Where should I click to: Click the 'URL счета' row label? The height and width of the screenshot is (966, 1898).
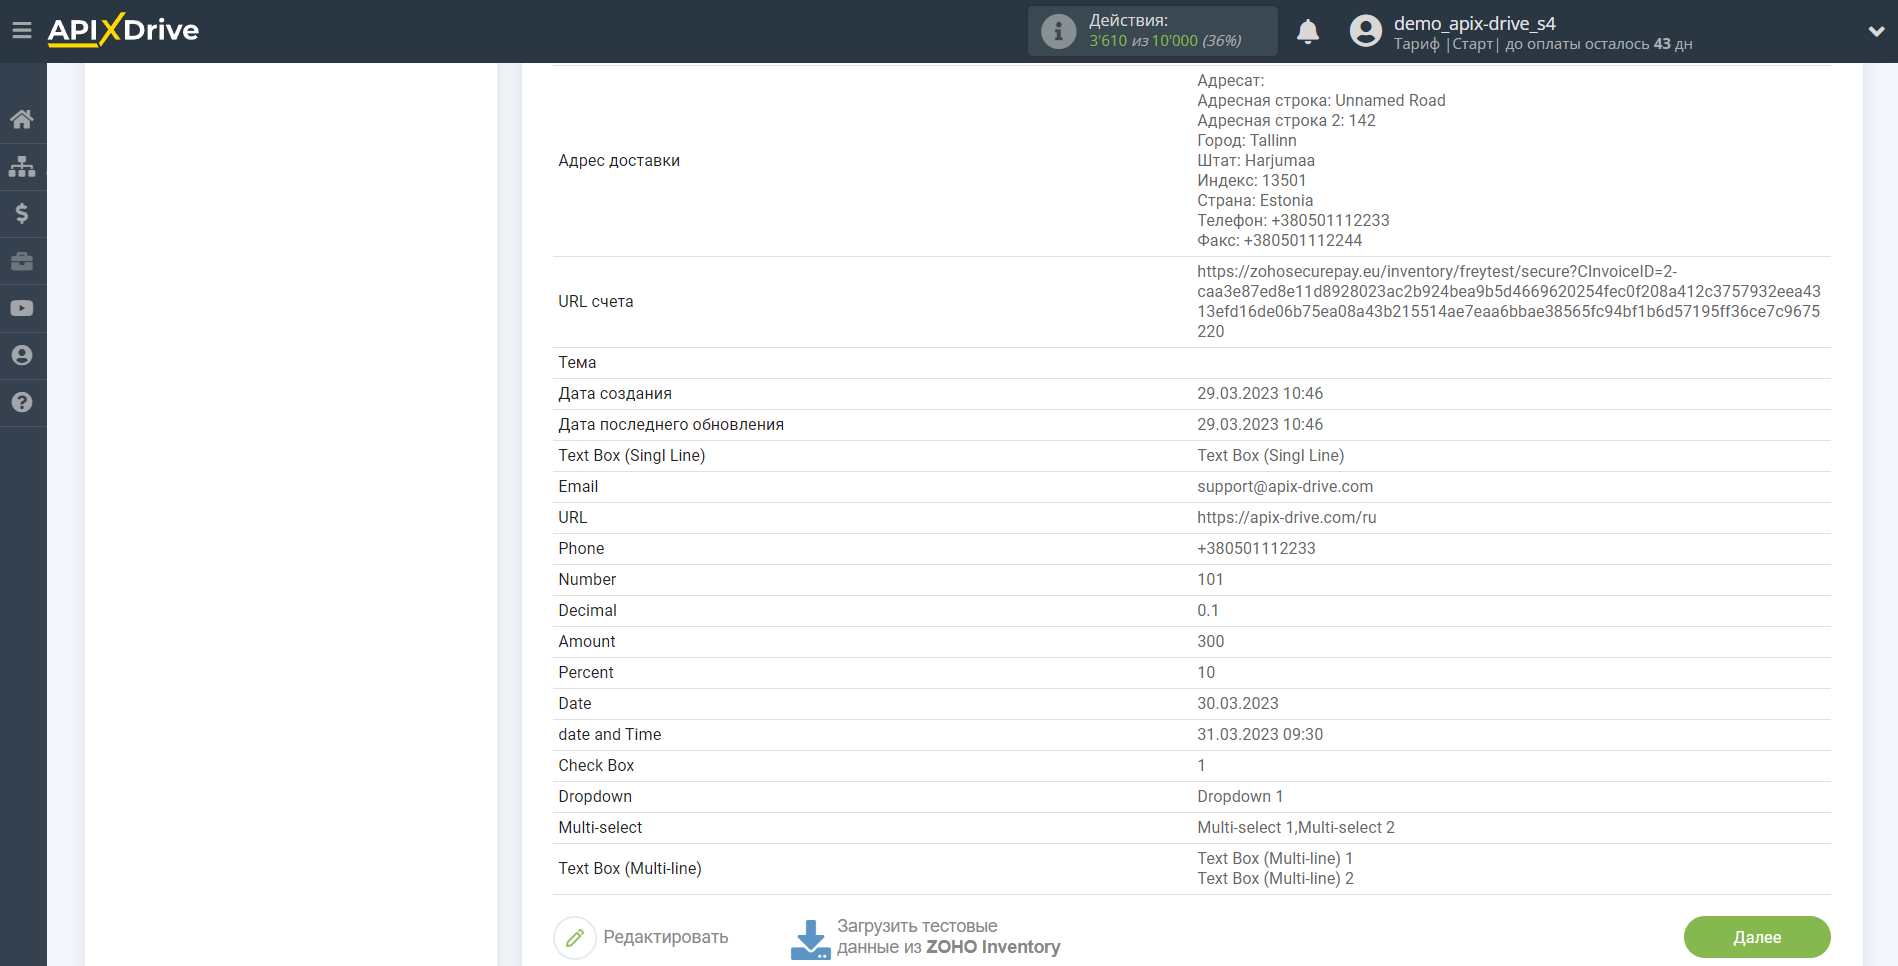pos(596,301)
